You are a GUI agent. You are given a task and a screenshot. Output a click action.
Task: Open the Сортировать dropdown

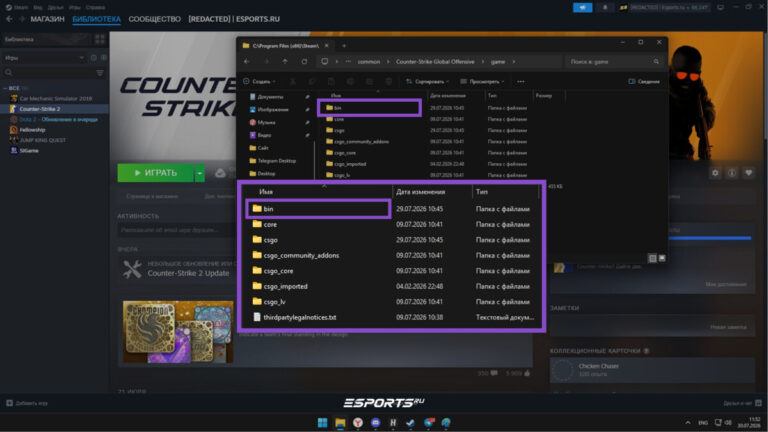(x=427, y=81)
